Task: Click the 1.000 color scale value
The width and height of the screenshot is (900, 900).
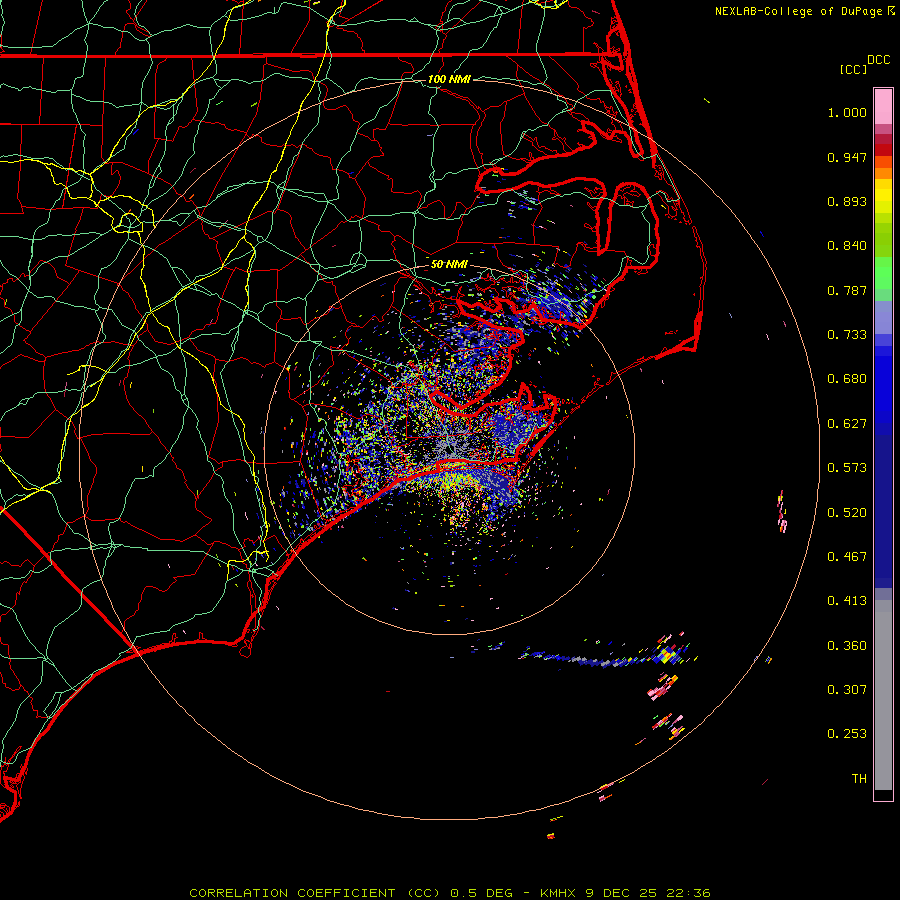Action: (x=847, y=112)
